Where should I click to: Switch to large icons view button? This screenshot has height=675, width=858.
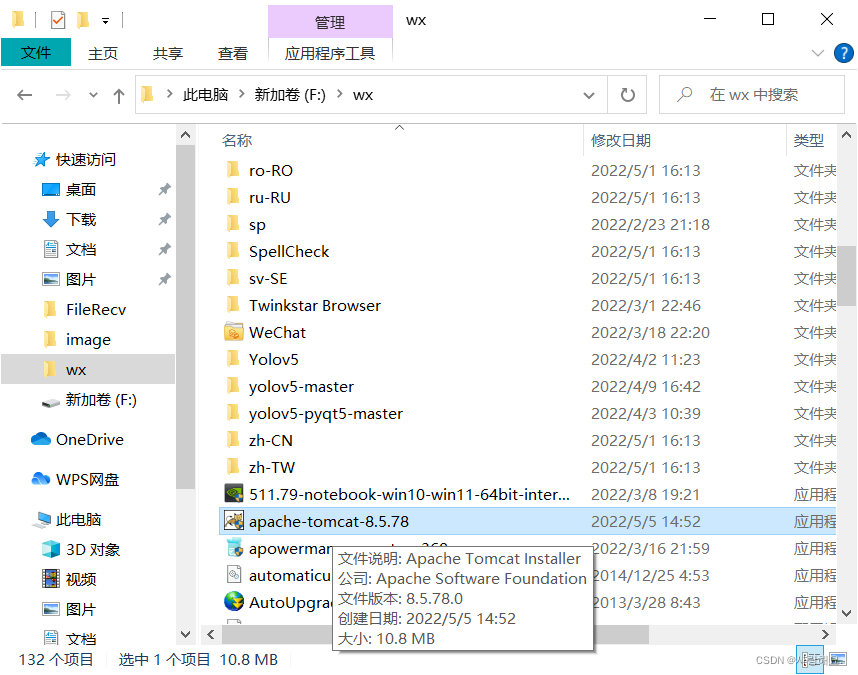coord(838,660)
